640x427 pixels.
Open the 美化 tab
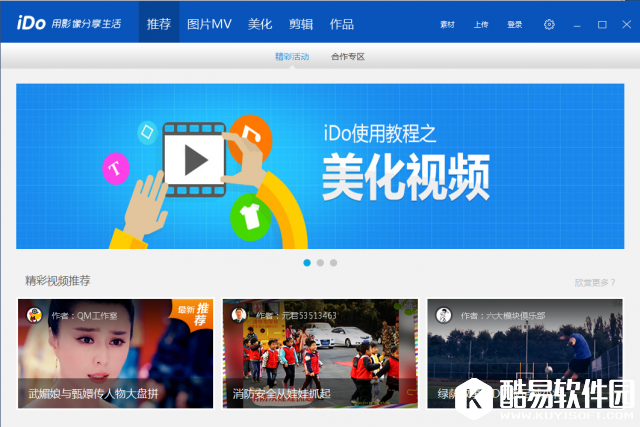pos(260,24)
